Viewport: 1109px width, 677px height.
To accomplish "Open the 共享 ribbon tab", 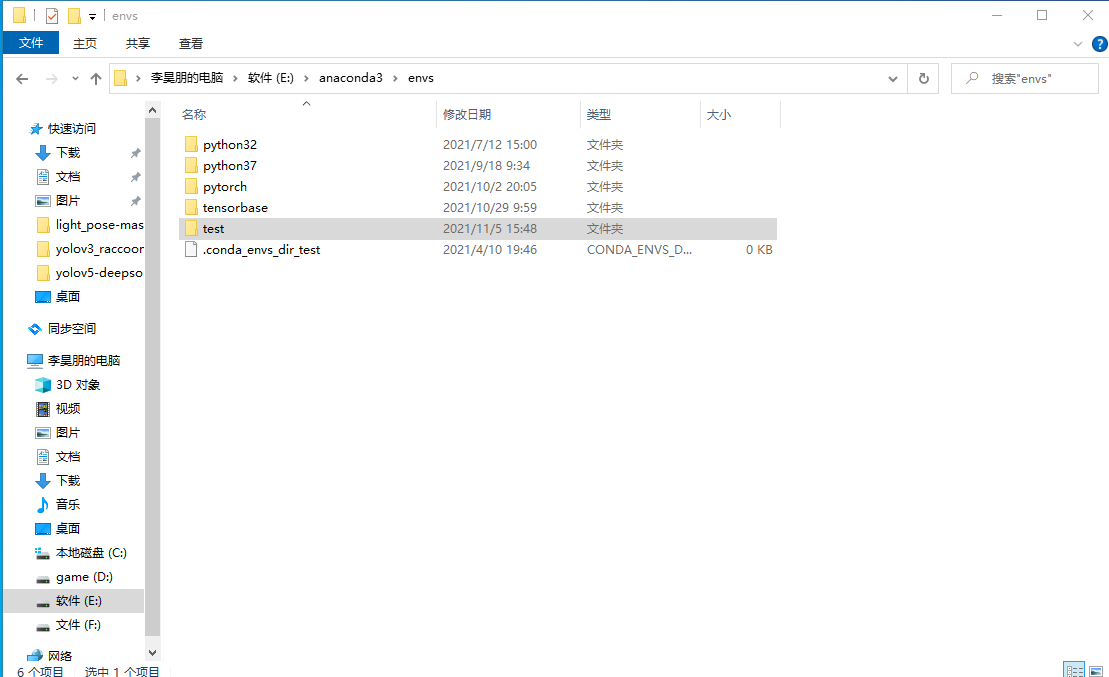I will click(x=138, y=43).
